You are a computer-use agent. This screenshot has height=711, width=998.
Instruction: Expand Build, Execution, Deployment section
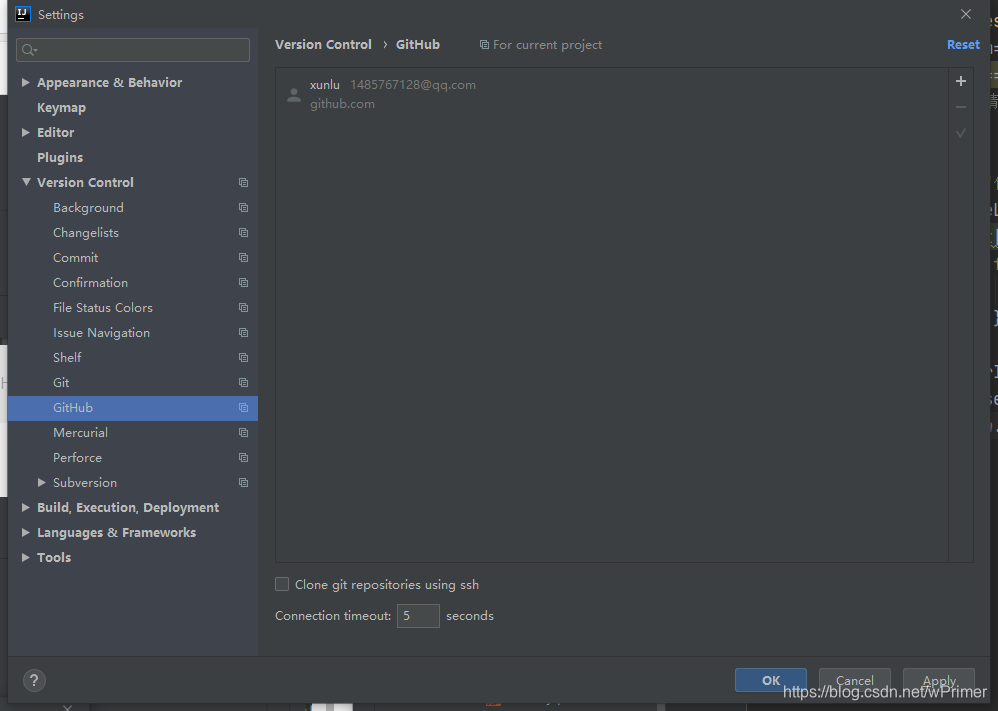[25, 507]
